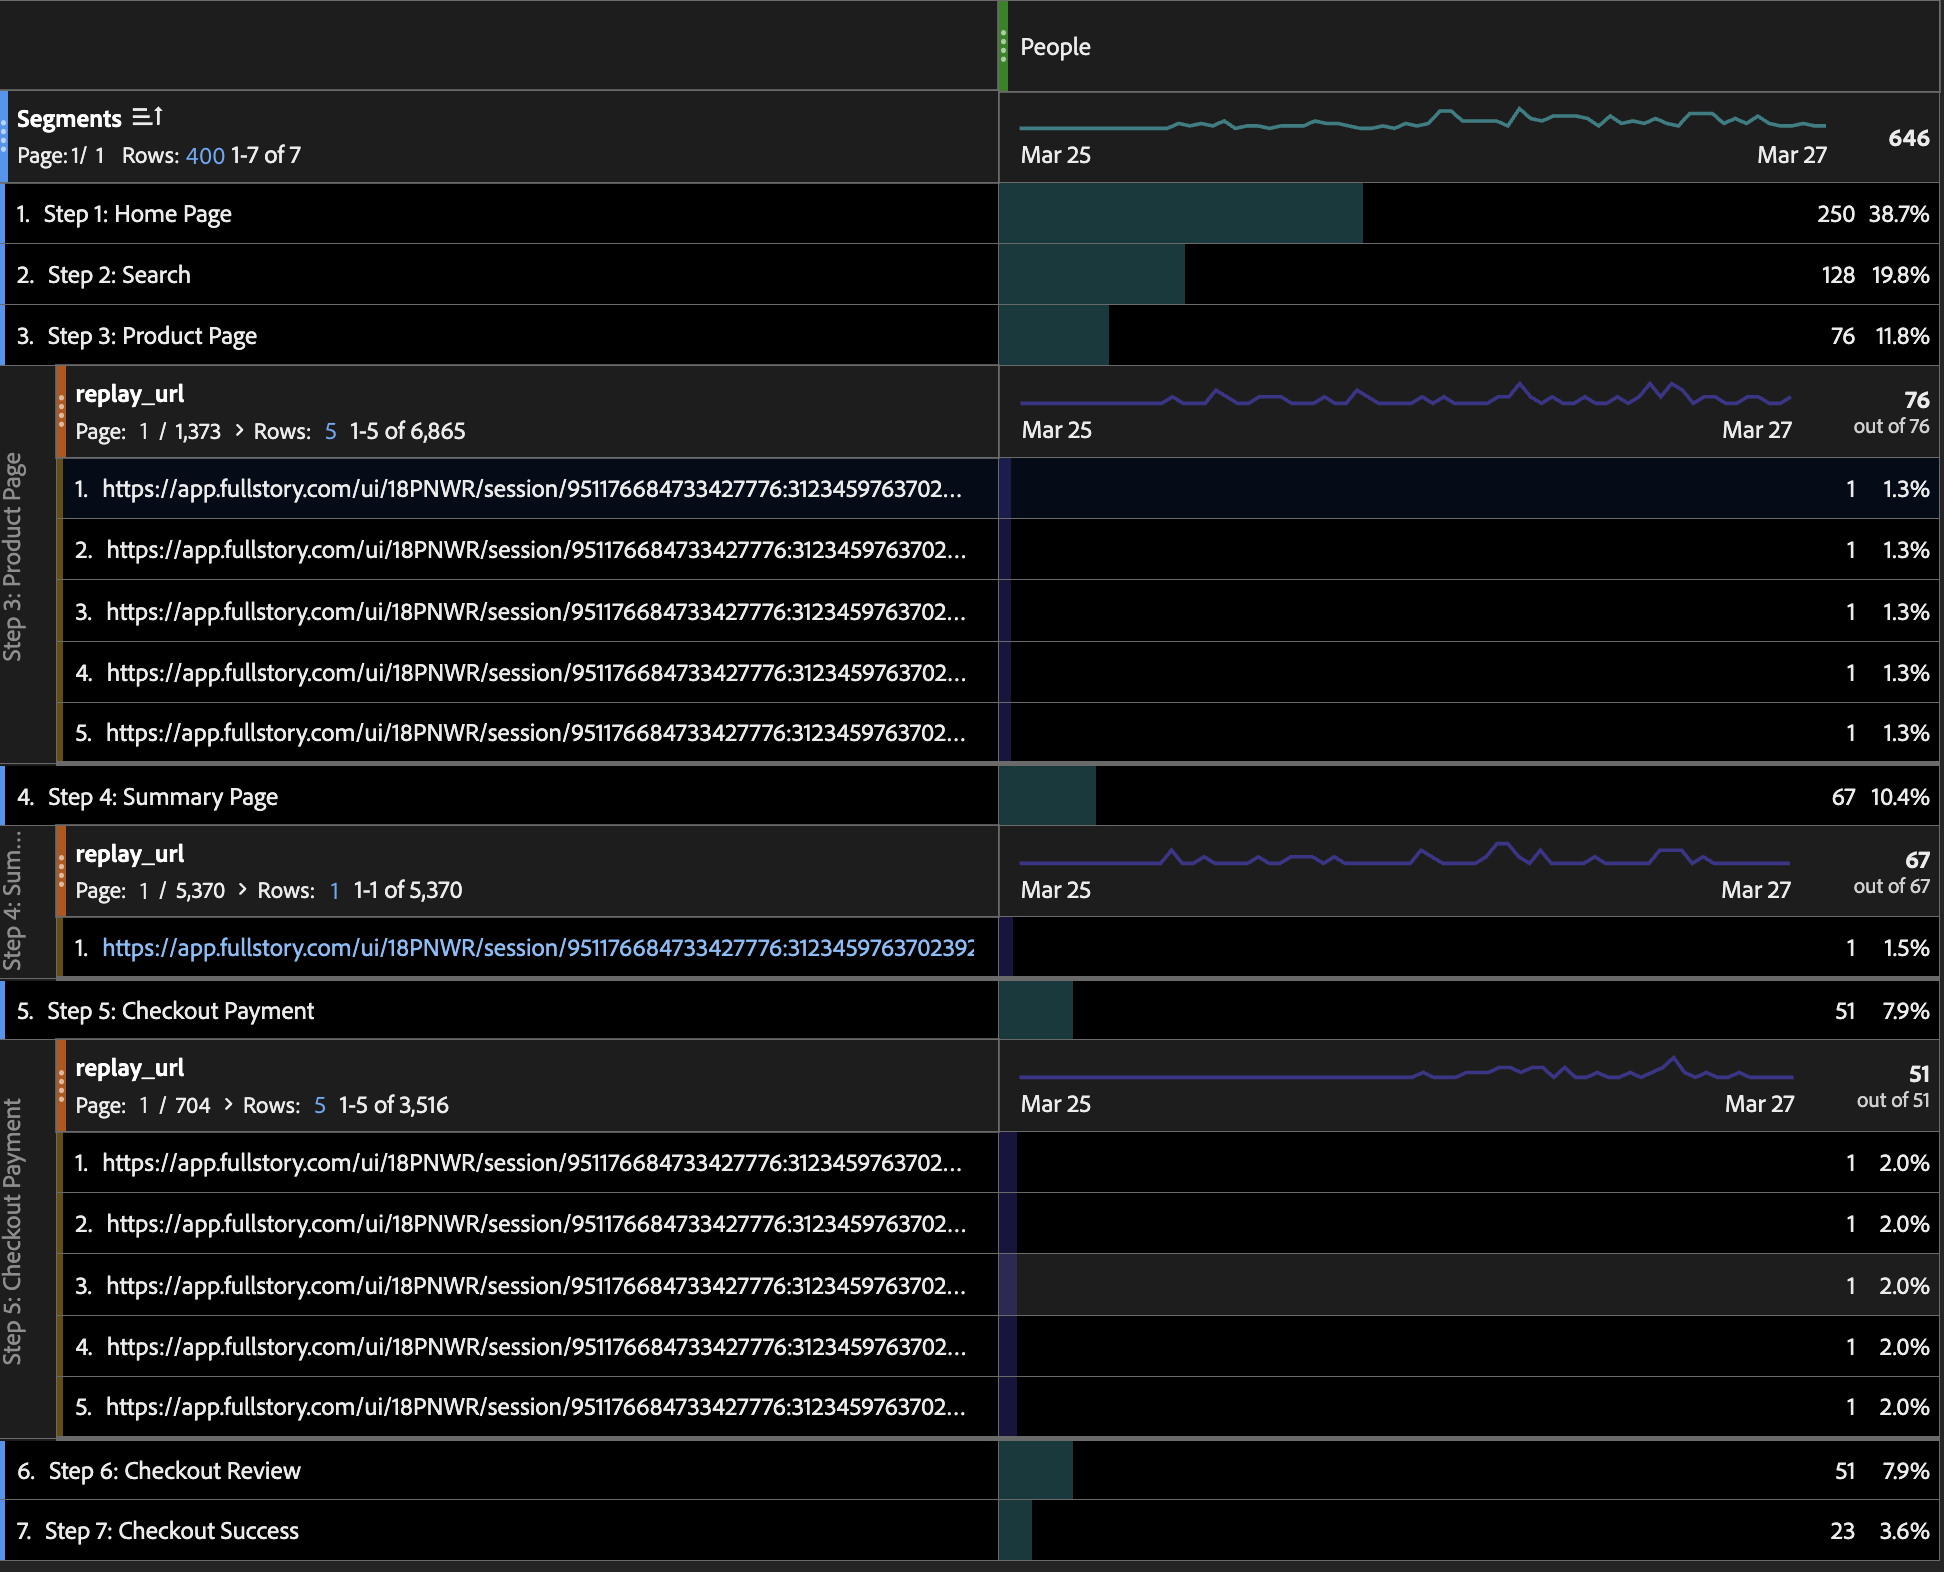The image size is (1944, 1572).
Task: Select row Step 1: Home Page
Action: [501, 214]
